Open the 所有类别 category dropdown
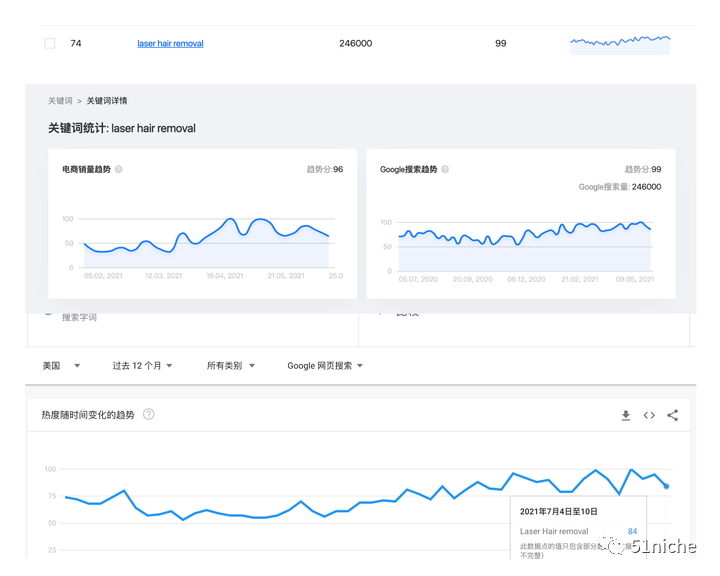The image size is (720, 576). (231, 366)
